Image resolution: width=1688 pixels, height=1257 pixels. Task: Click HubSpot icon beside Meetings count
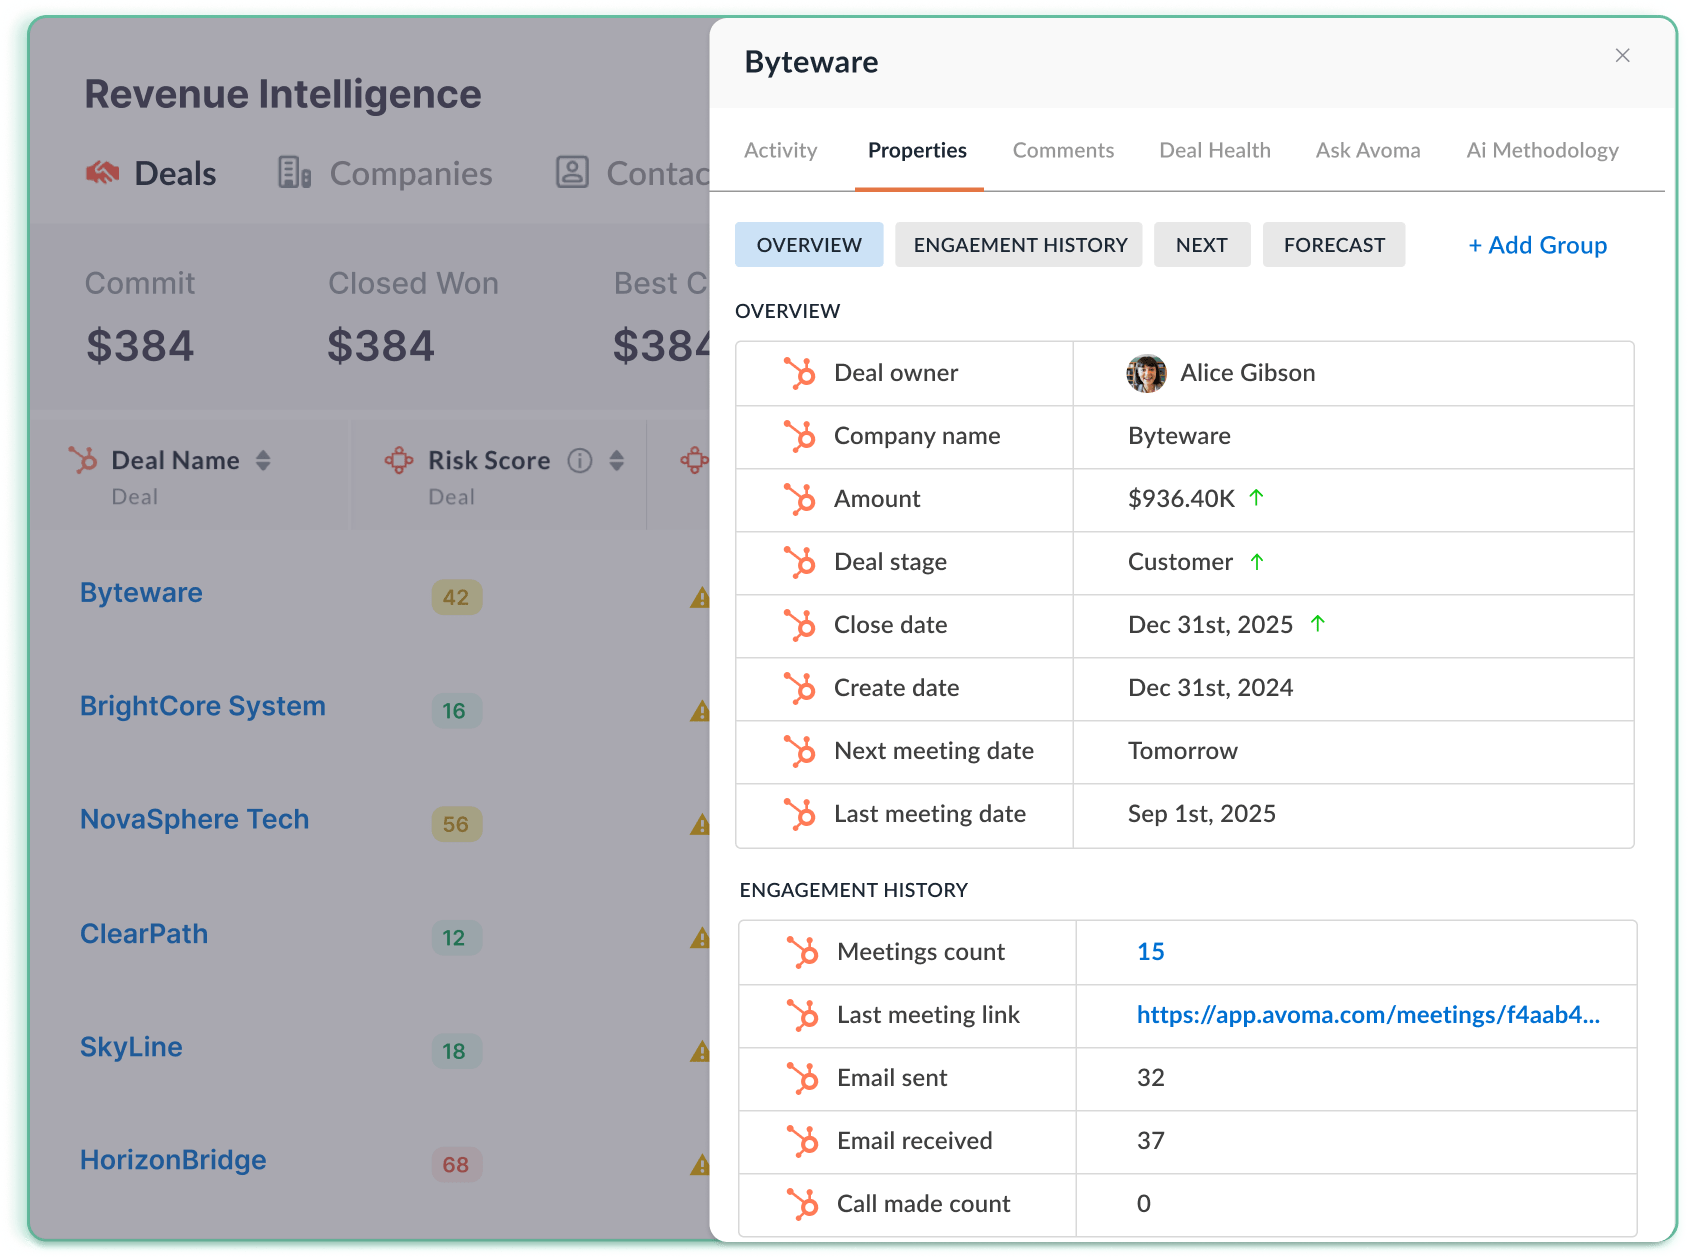(x=802, y=952)
